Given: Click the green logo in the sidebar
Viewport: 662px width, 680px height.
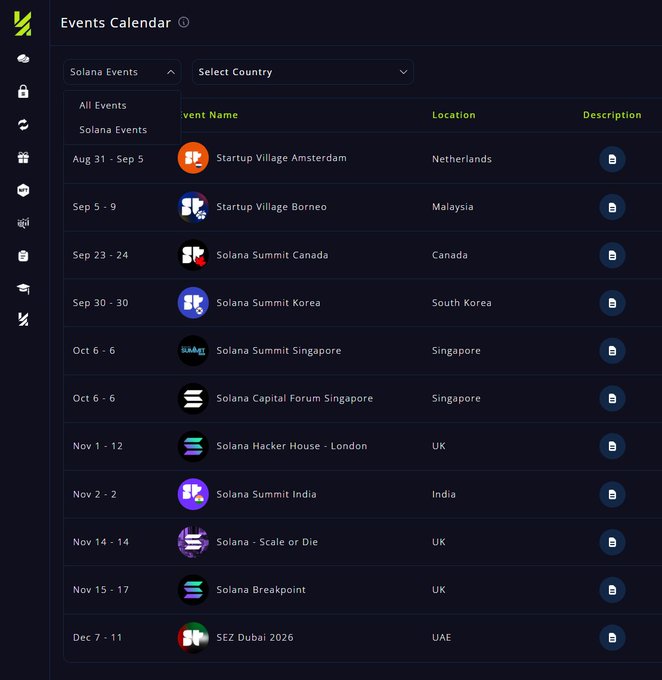Looking at the screenshot, I should click(23, 23).
